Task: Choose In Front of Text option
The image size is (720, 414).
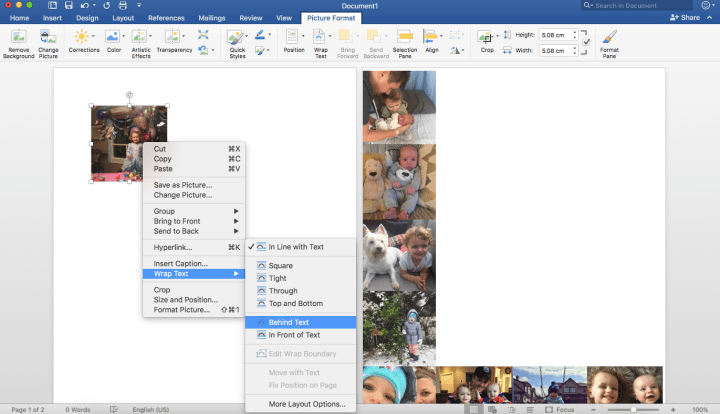Action: pyautogui.click(x=301, y=335)
